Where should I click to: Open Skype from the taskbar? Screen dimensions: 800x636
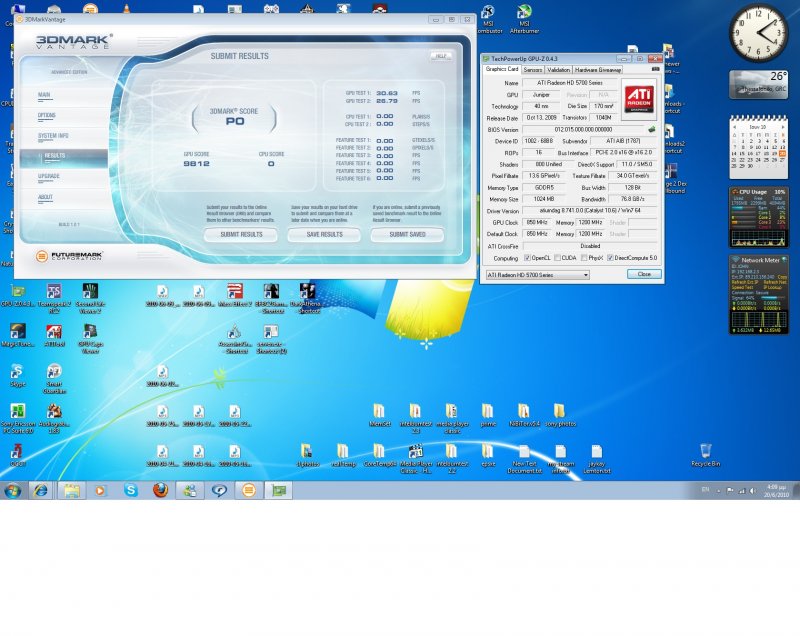(x=130, y=490)
